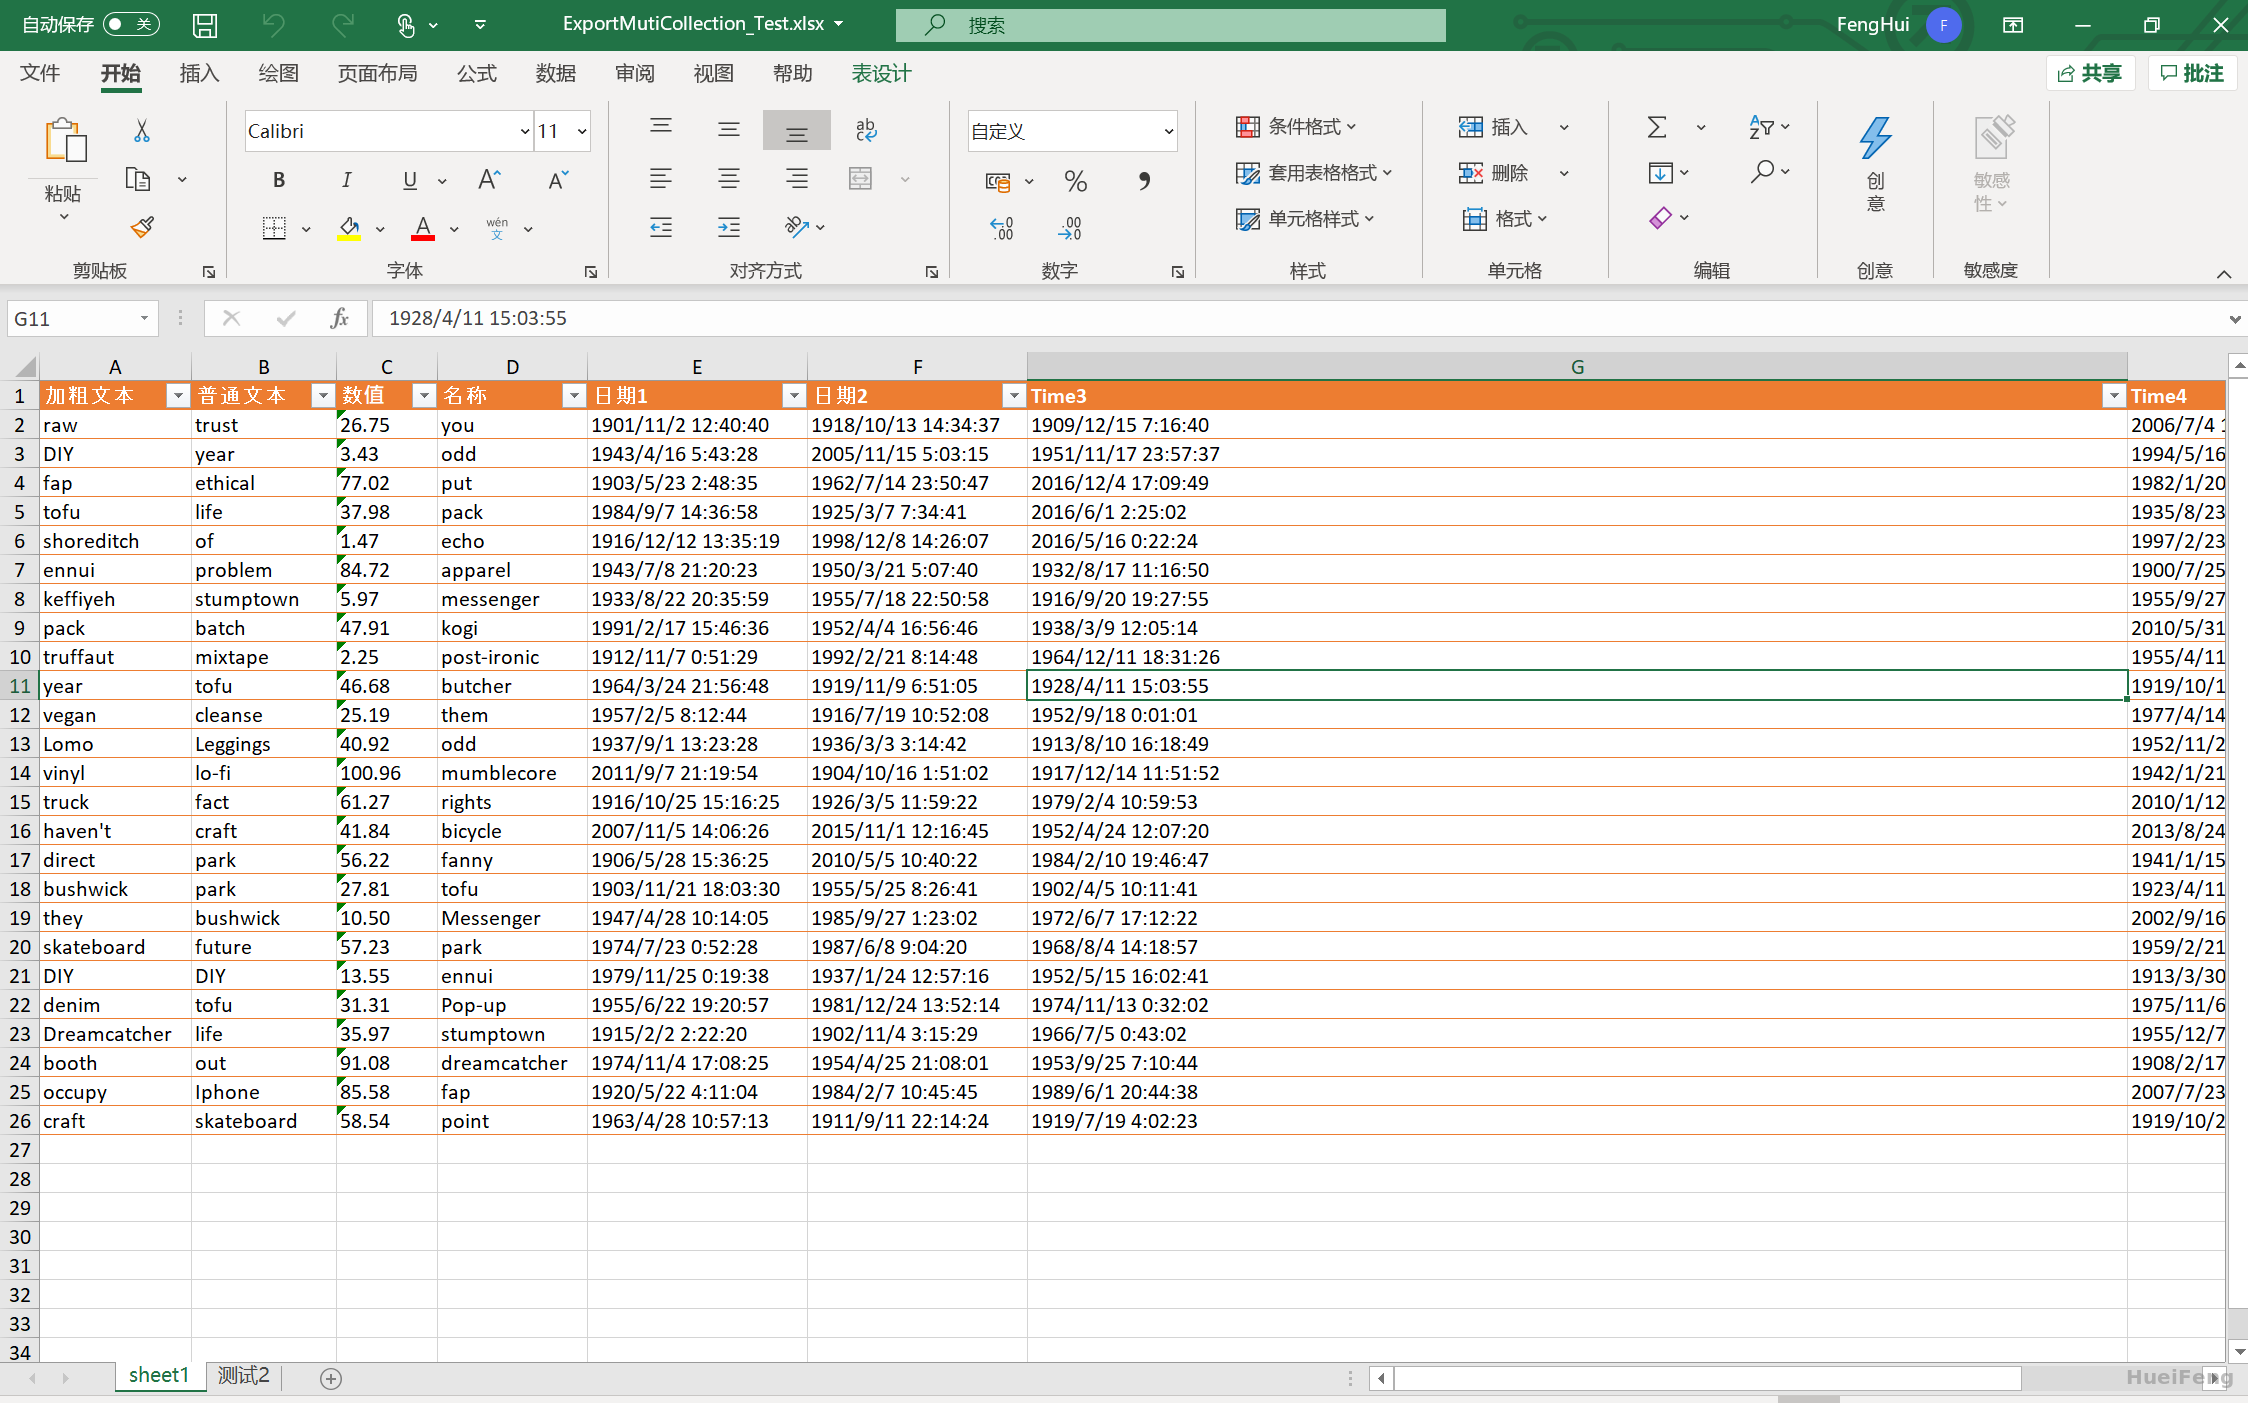Toggle Underline formatting
Image resolution: width=2248 pixels, height=1403 pixels.
410,180
